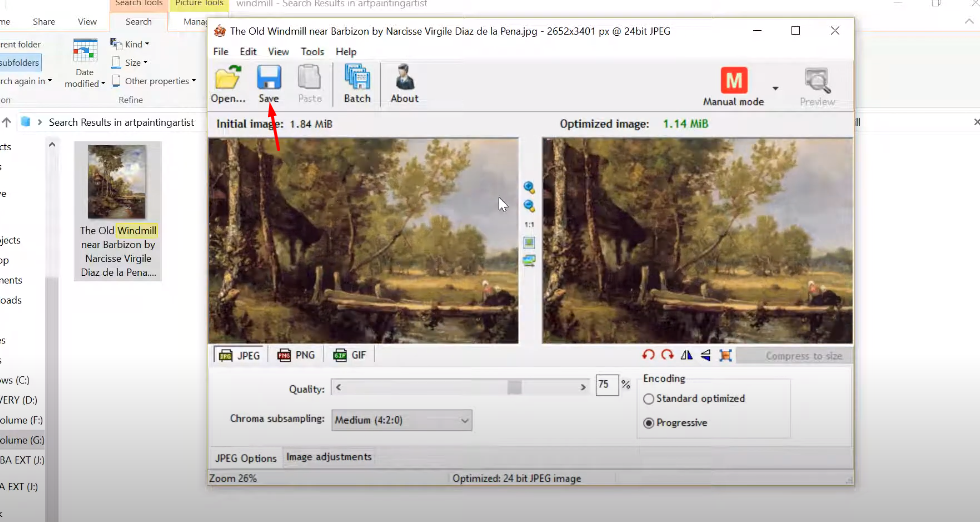Click the Quality slider right arrow

pyautogui.click(x=582, y=388)
